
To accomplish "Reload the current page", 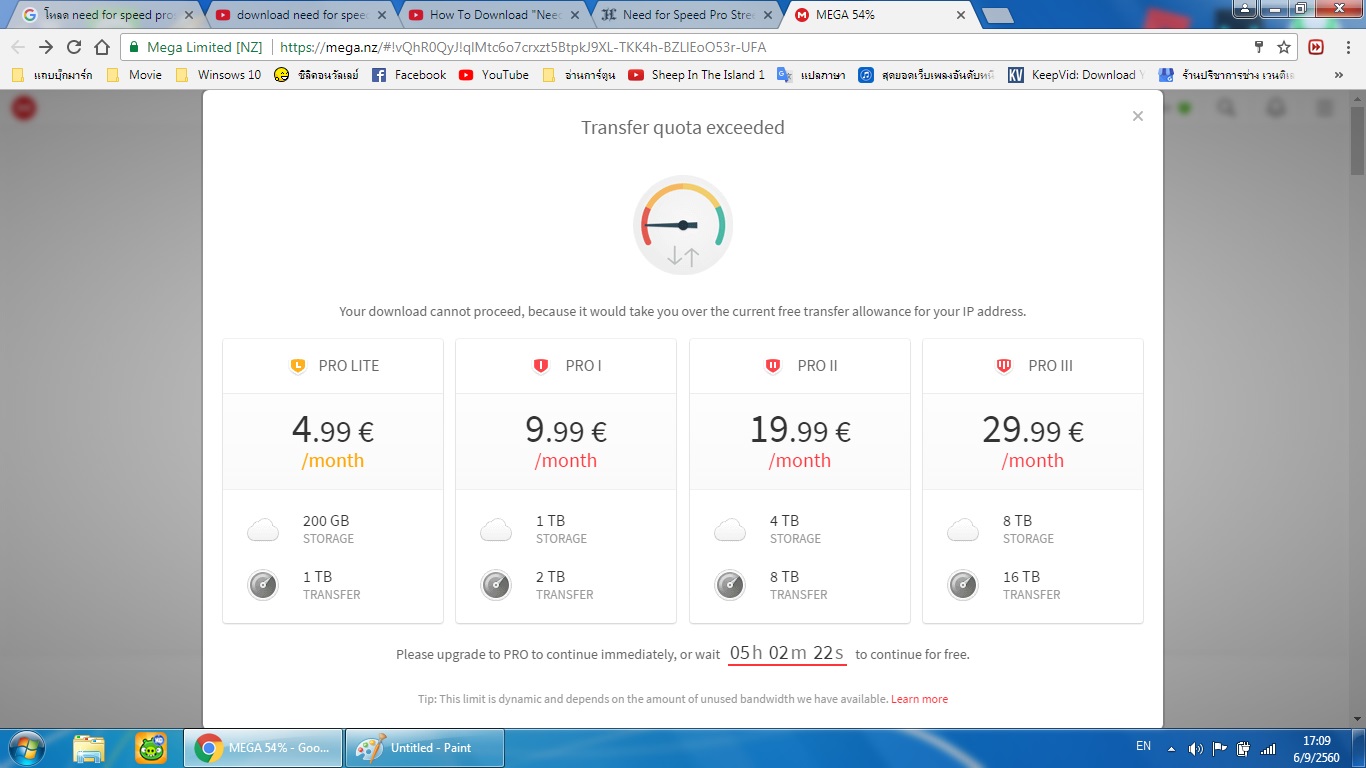I will 74,47.
